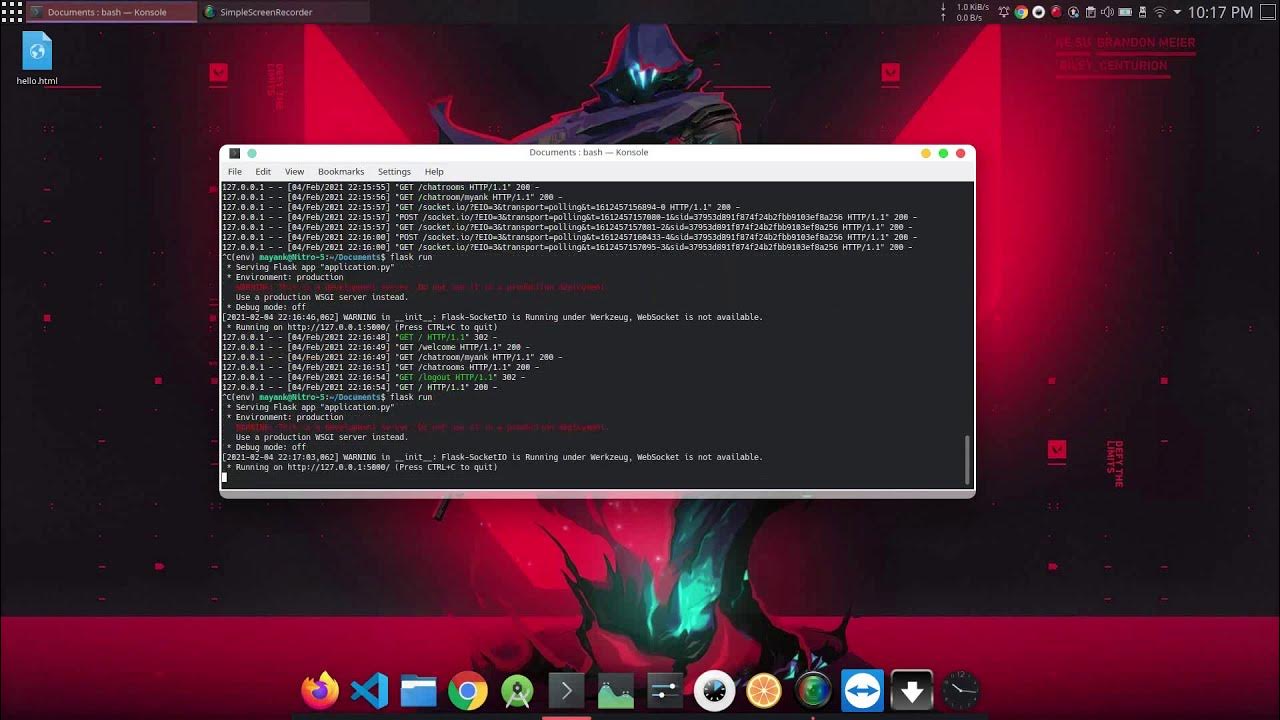This screenshot has width=1280, height=720.
Task: Open the File menu in Konsole
Action: click(234, 172)
